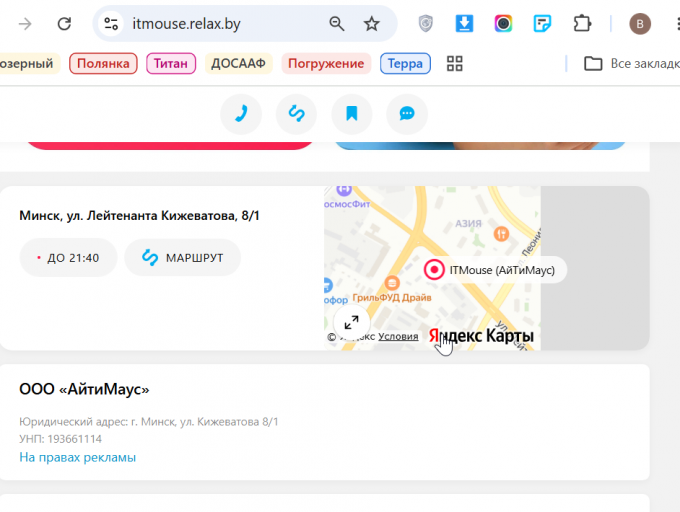Open the Титан bookmark
The height and width of the screenshot is (512, 680).
[x=171, y=64]
